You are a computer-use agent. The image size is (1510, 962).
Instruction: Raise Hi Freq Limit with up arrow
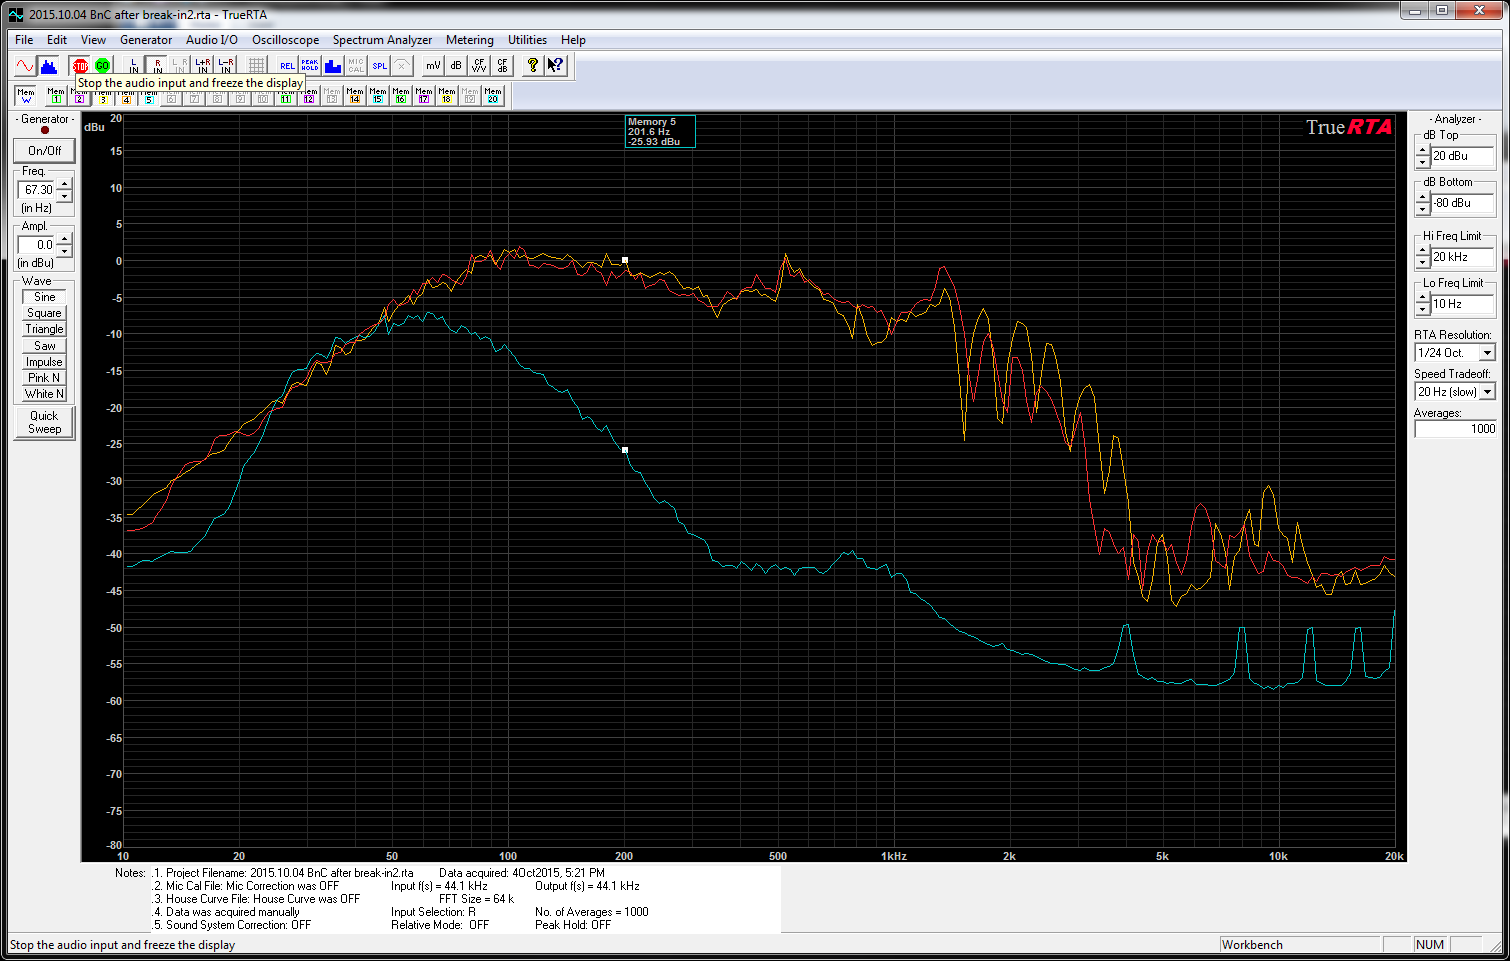click(x=1423, y=252)
